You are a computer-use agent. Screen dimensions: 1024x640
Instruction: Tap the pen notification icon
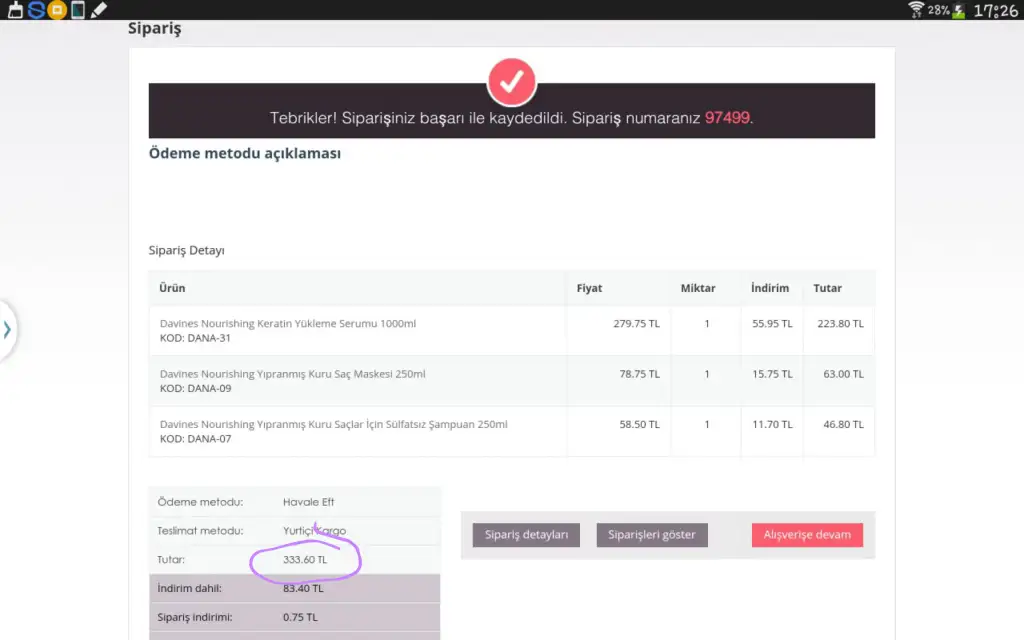click(x=99, y=10)
